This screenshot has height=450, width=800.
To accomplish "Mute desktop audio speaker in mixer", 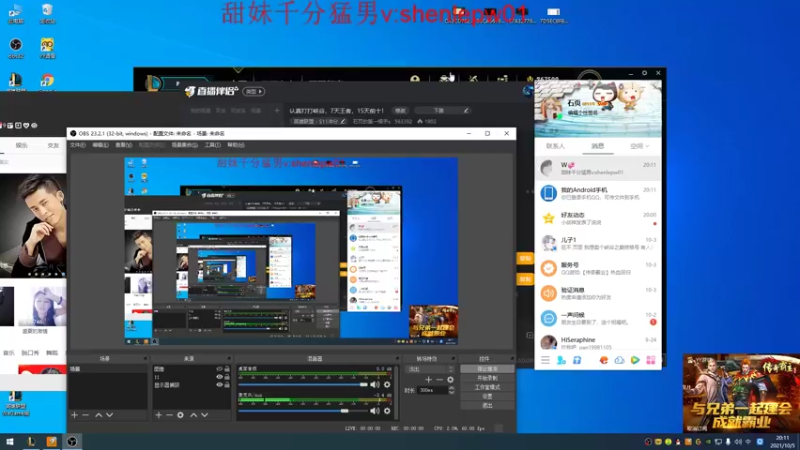I will [x=375, y=385].
